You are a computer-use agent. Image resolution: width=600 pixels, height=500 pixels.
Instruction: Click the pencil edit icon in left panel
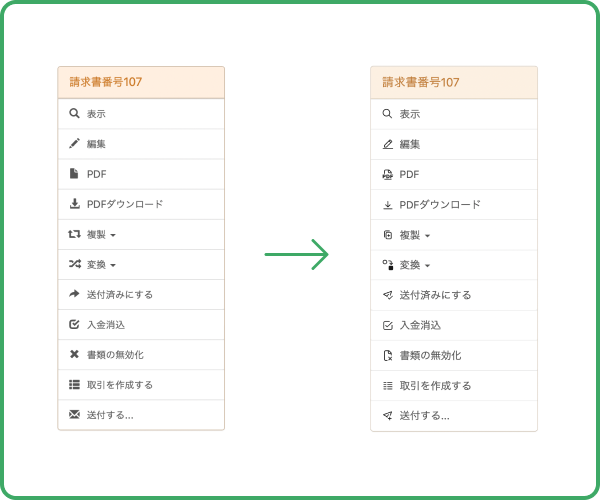pos(74,144)
